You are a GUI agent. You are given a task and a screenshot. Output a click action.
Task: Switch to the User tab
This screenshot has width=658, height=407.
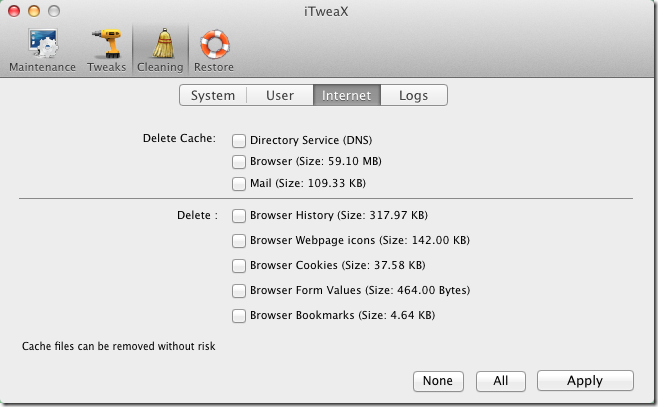(x=280, y=95)
